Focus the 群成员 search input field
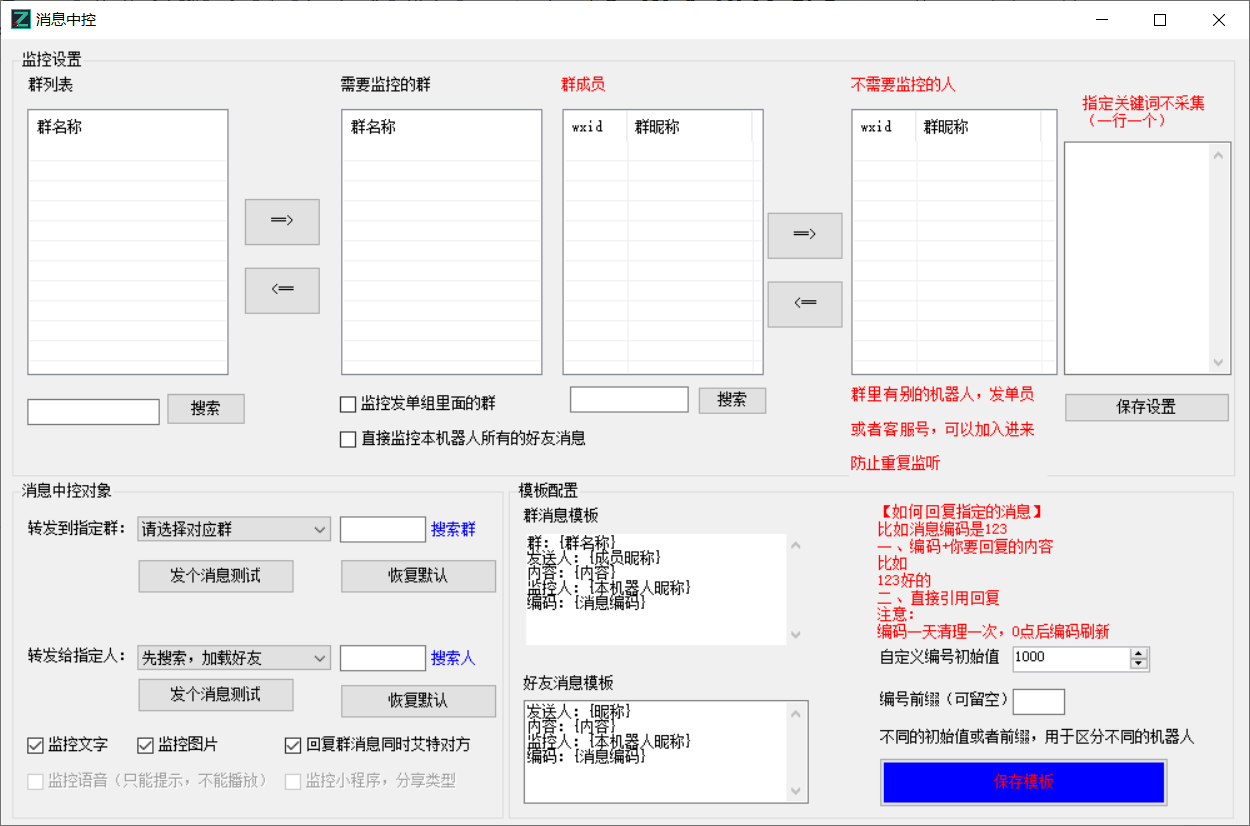 629,399
